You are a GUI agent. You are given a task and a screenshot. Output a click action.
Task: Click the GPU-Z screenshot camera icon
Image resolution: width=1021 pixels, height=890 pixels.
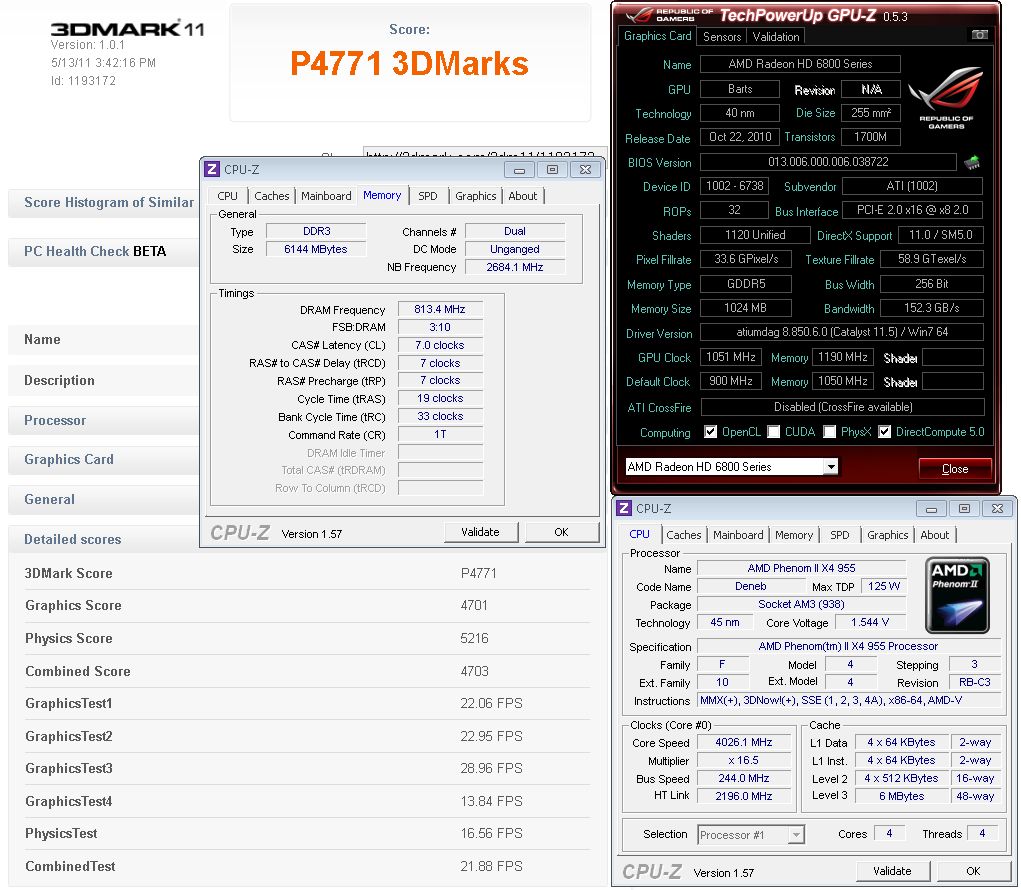979,35
